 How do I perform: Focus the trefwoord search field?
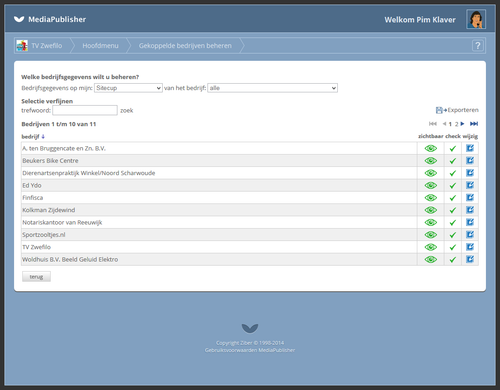click(x=85, y=110)
